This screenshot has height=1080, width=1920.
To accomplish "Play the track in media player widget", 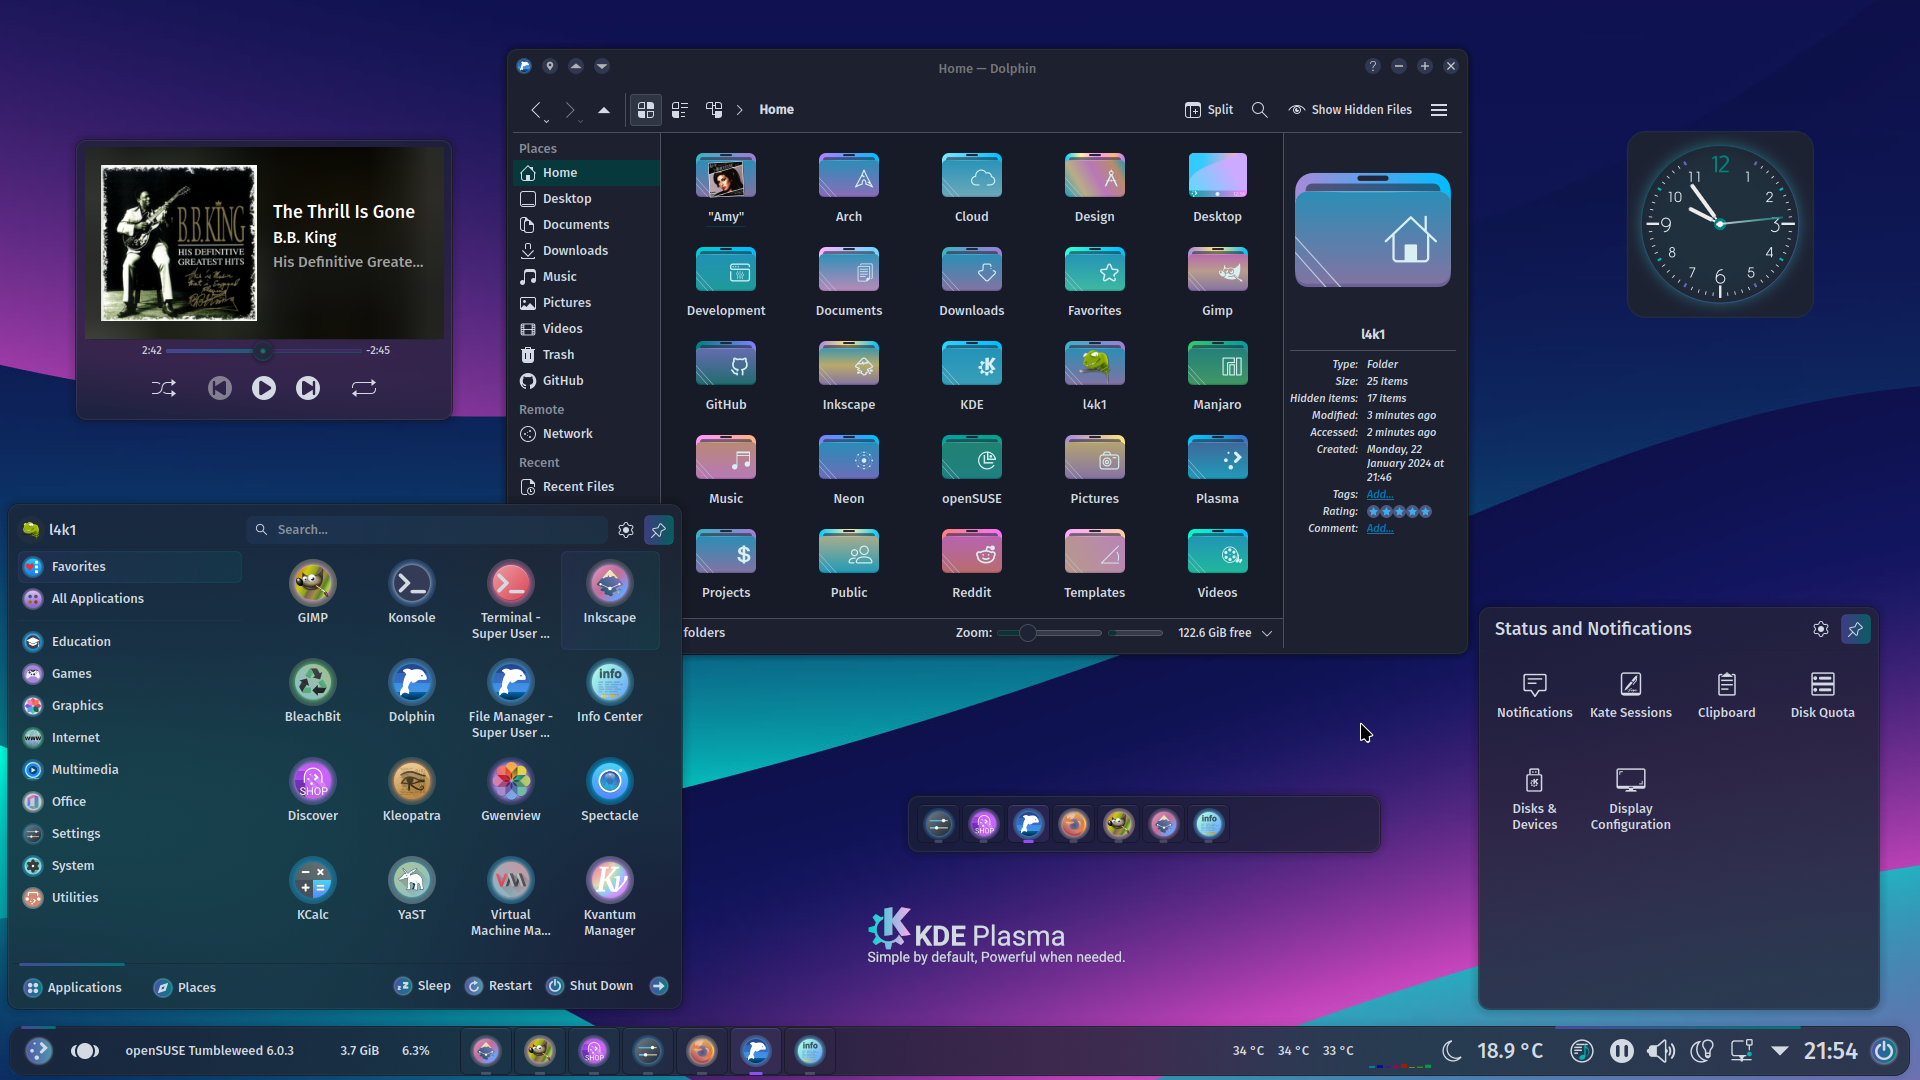I will point(264,388).
